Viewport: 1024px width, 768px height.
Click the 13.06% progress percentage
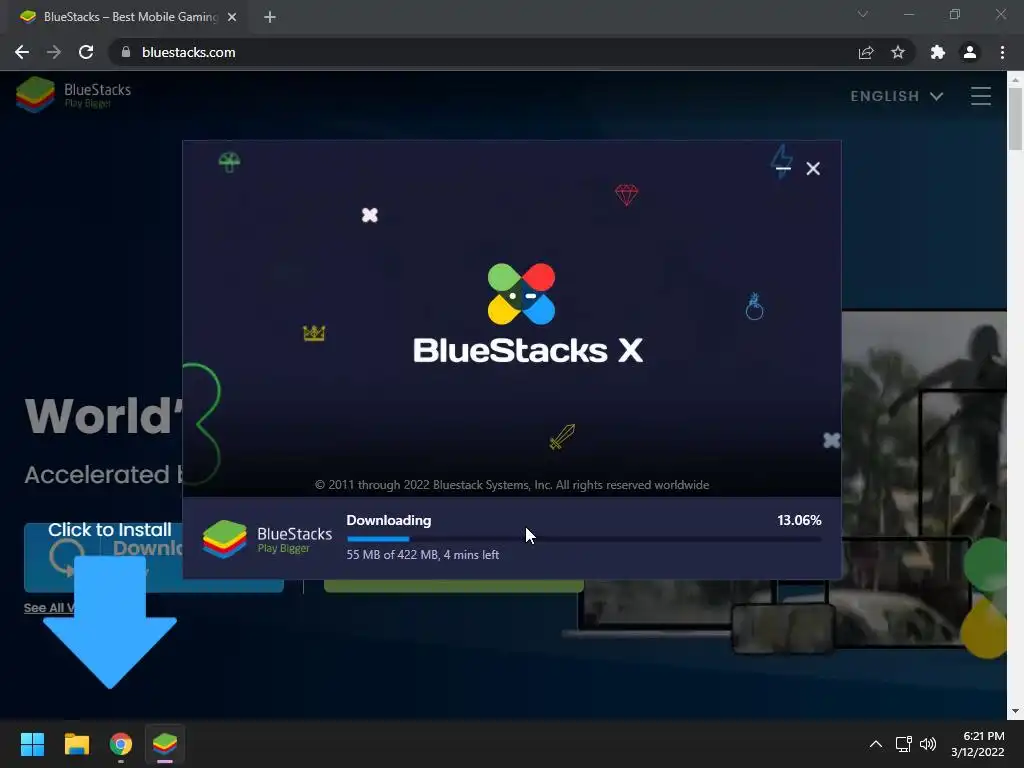coord(799,520)
